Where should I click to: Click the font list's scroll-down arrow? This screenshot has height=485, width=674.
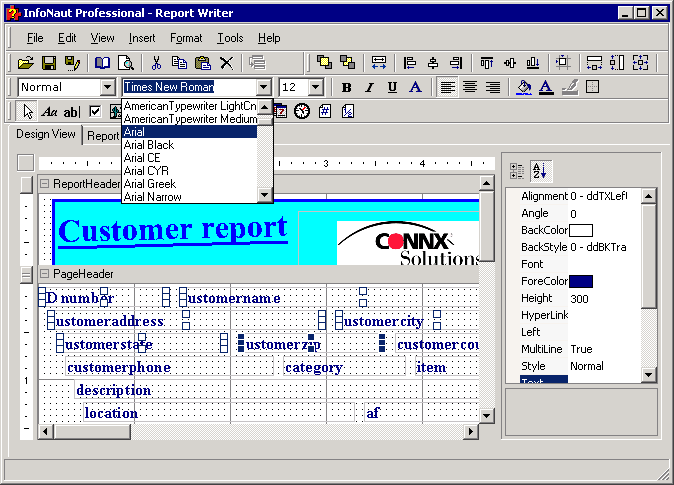tap(264, 195)
